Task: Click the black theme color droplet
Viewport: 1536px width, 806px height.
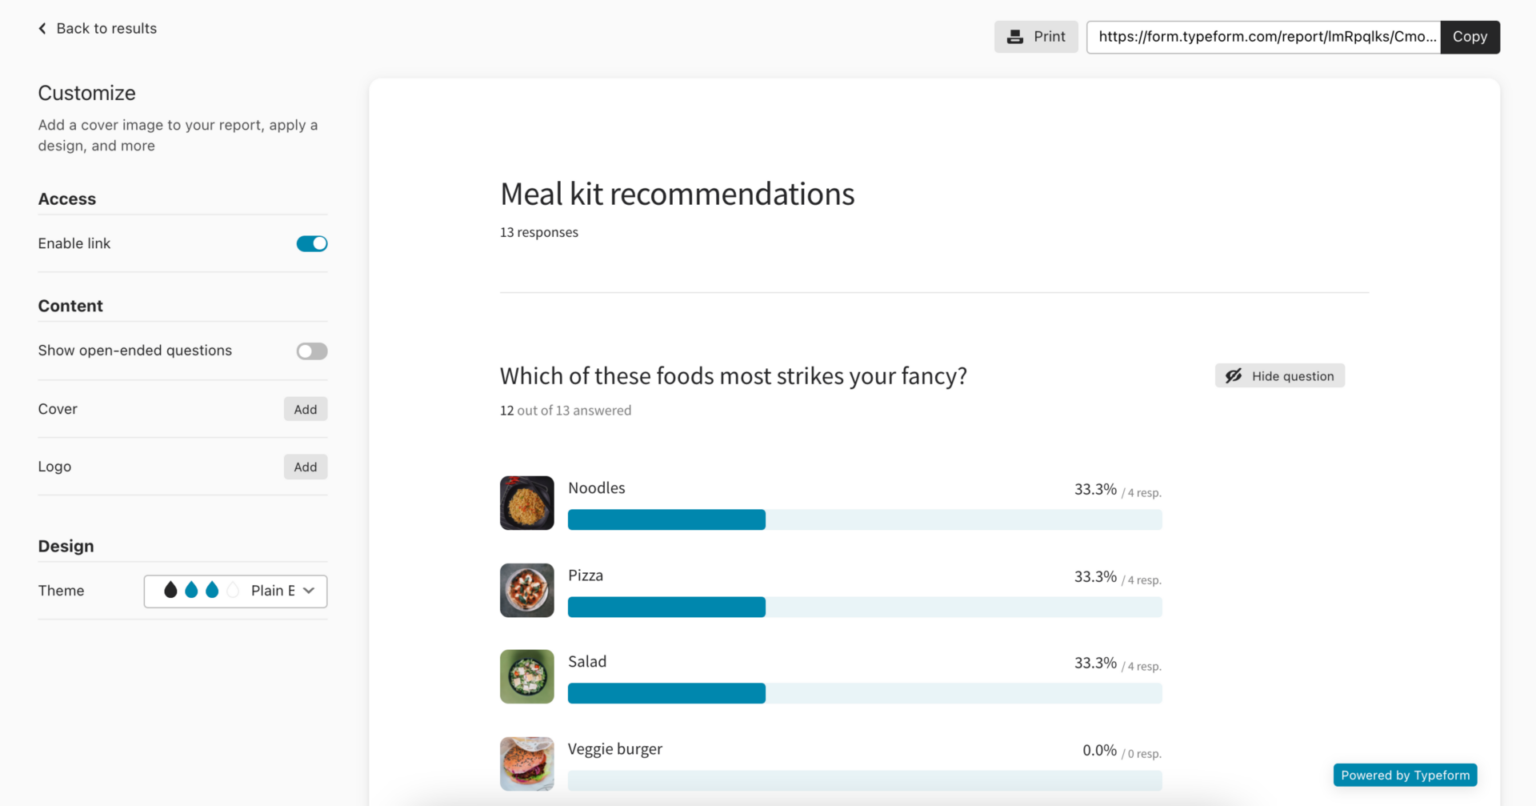Action: (x=171, y=591)
